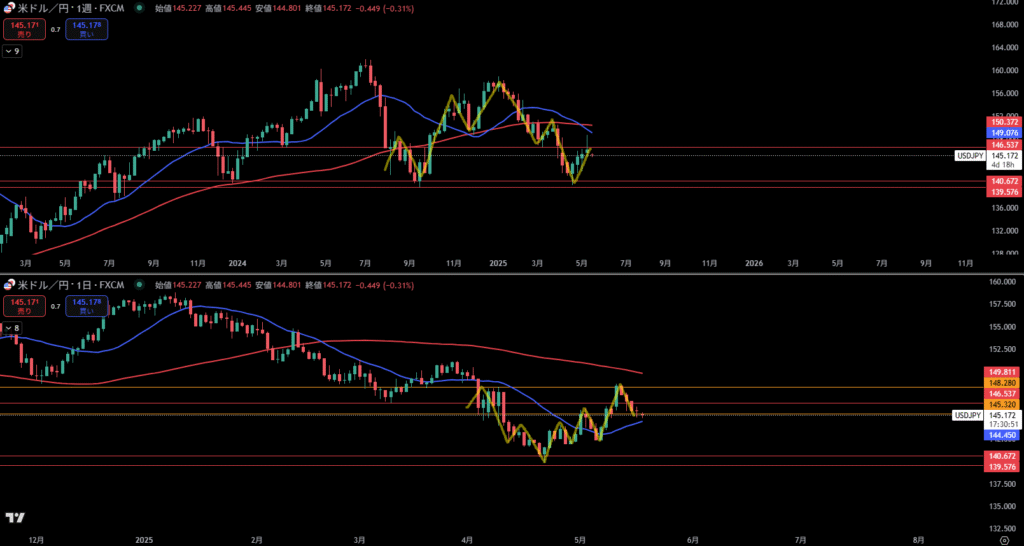This screenshot has height=546, width=1024.
Task: Select the red 150.372 price label on weekly scale
Action: click(1002, 122)
